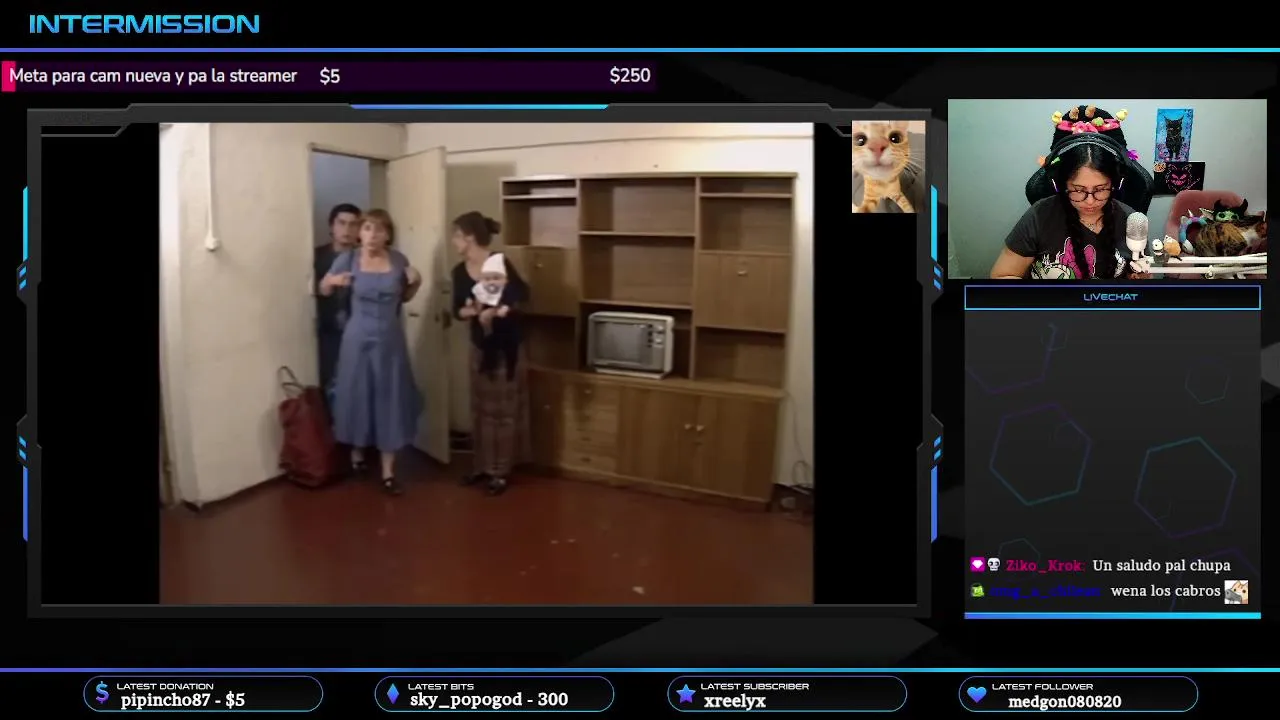Viewport: 1280px width, 720px height.
Task: Click the INTERMISSION title text
Action: [144, 24]
